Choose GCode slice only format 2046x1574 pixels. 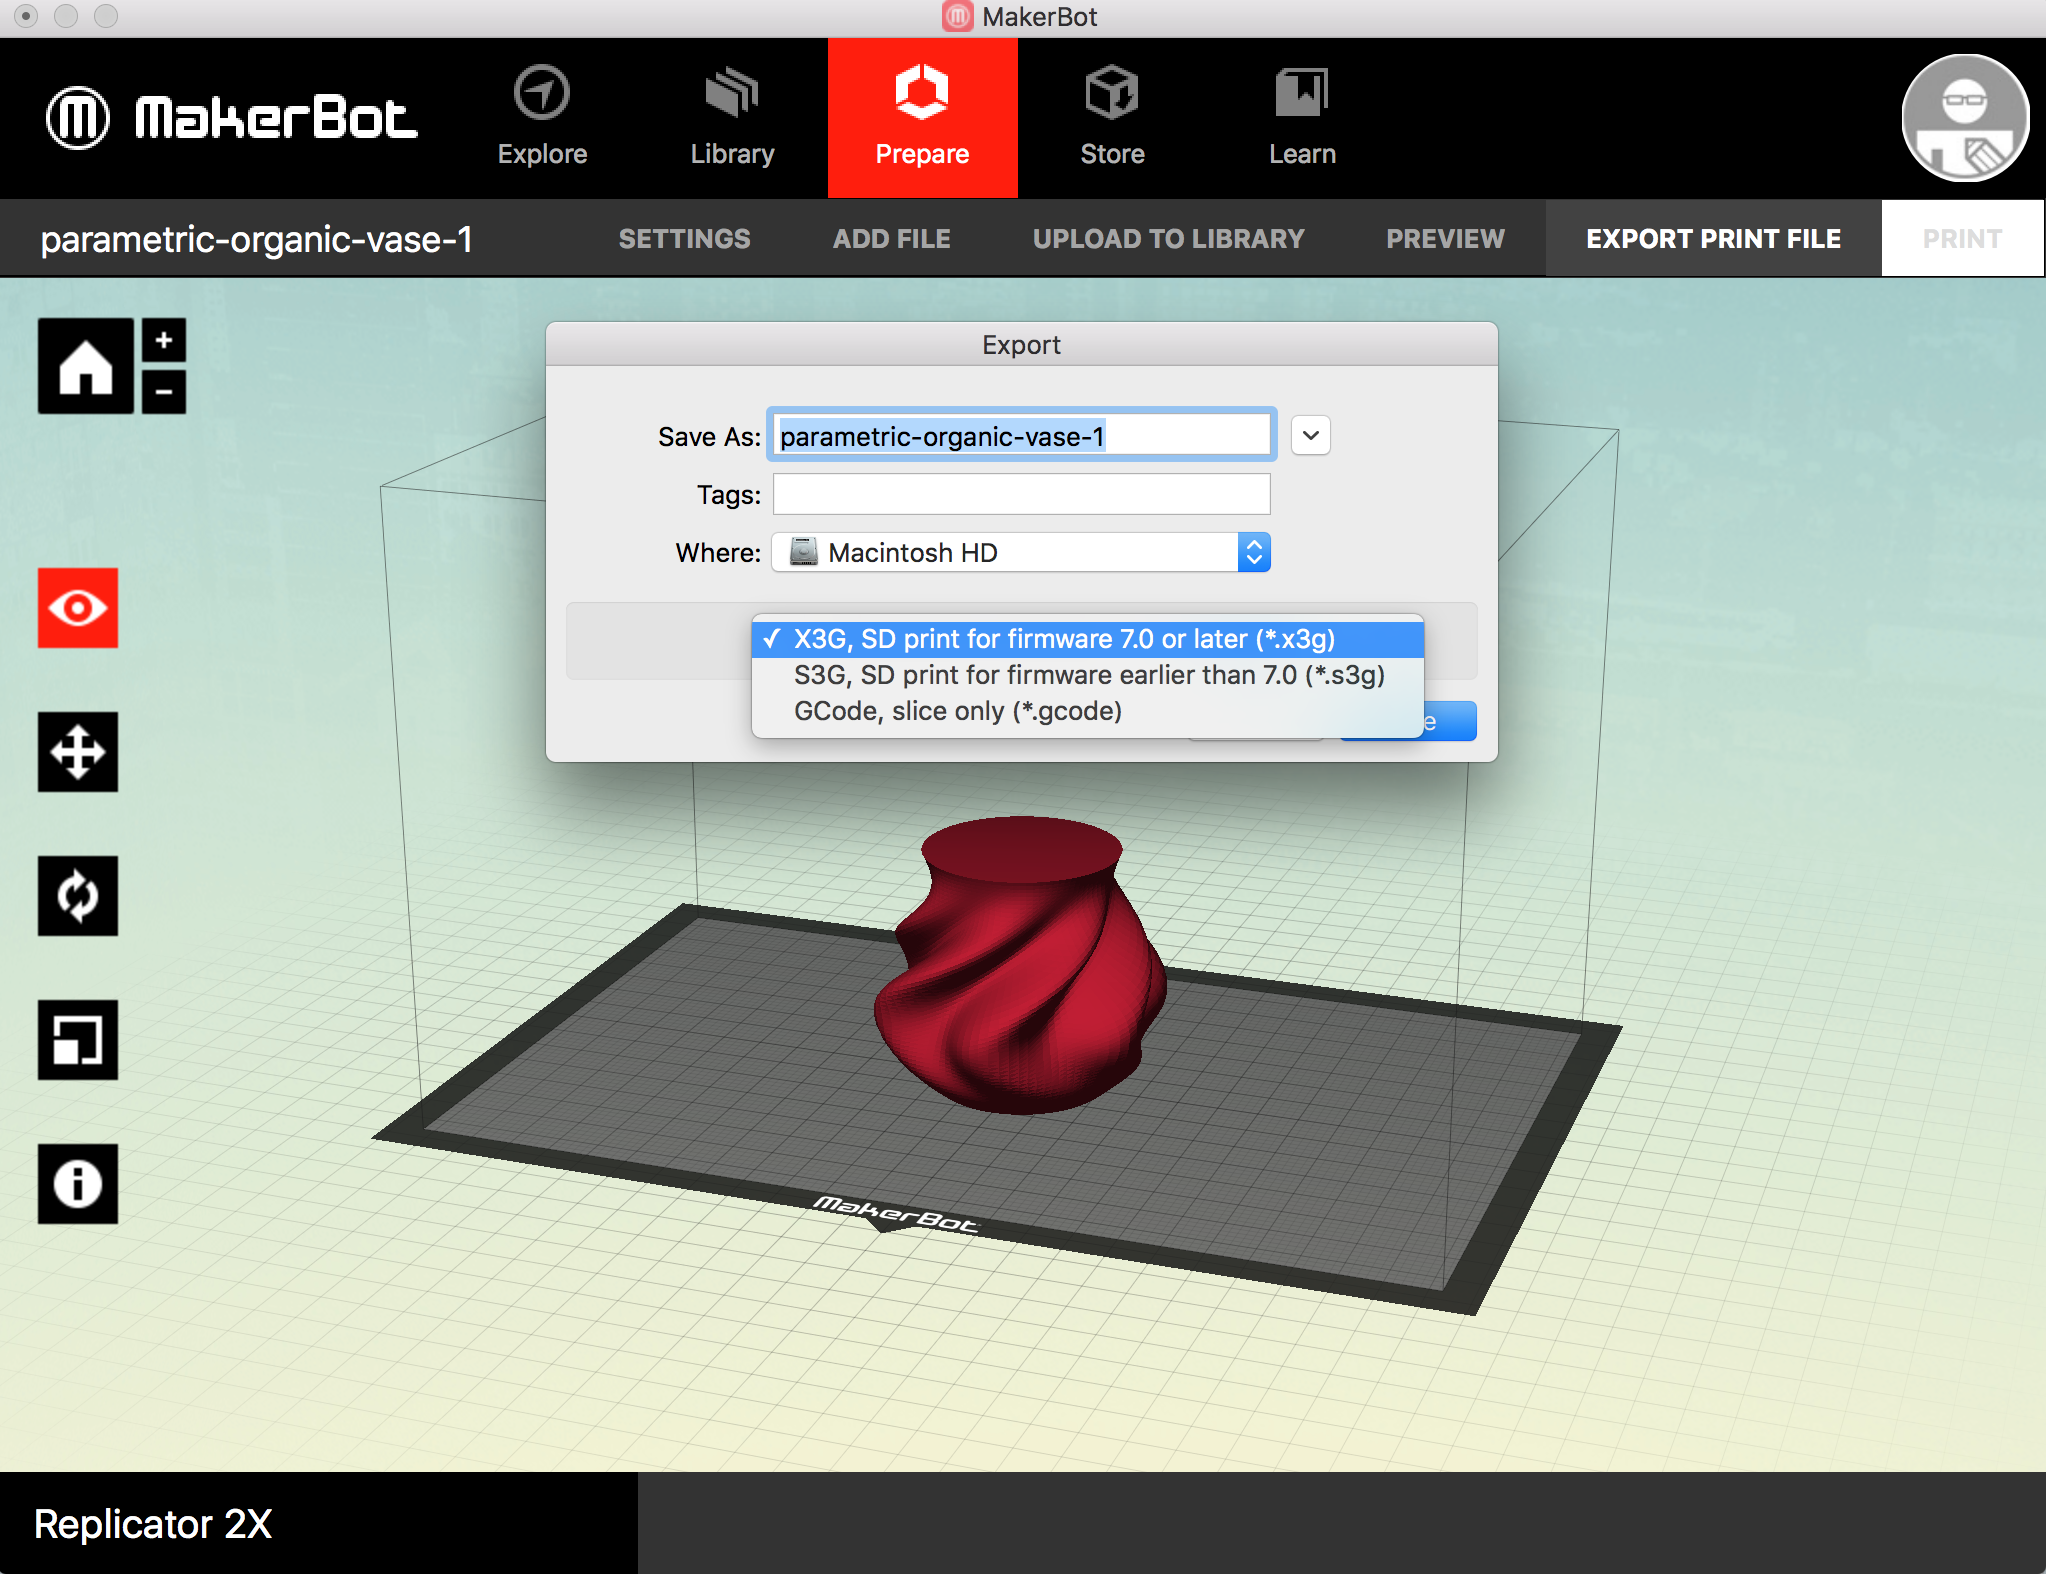(1088, 711)
